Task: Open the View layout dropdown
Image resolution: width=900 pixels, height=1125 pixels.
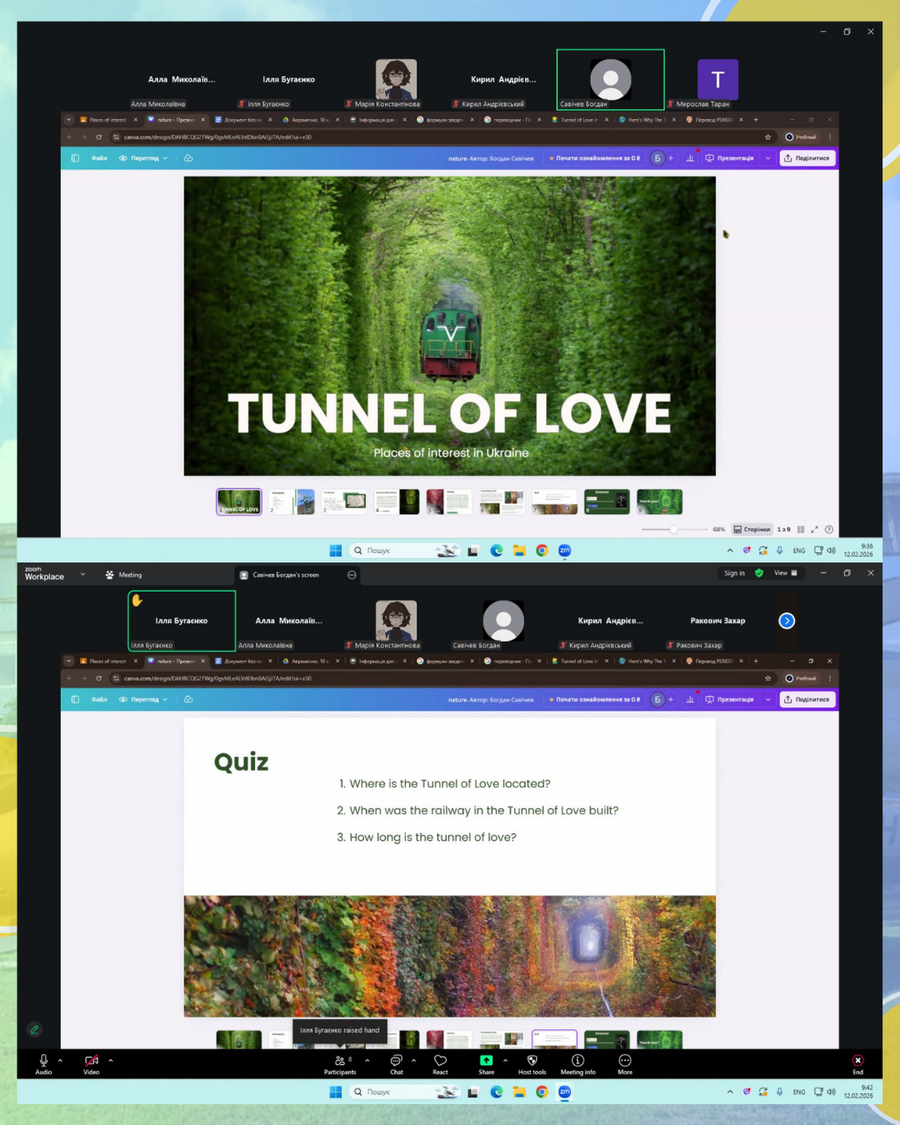Action: coord(786,573)
